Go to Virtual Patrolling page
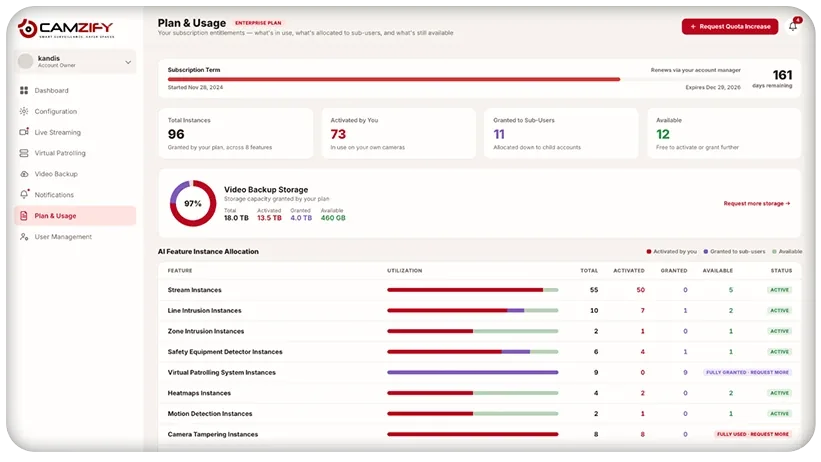This screenshot has height=462, width=821. (x=75, y=153)
